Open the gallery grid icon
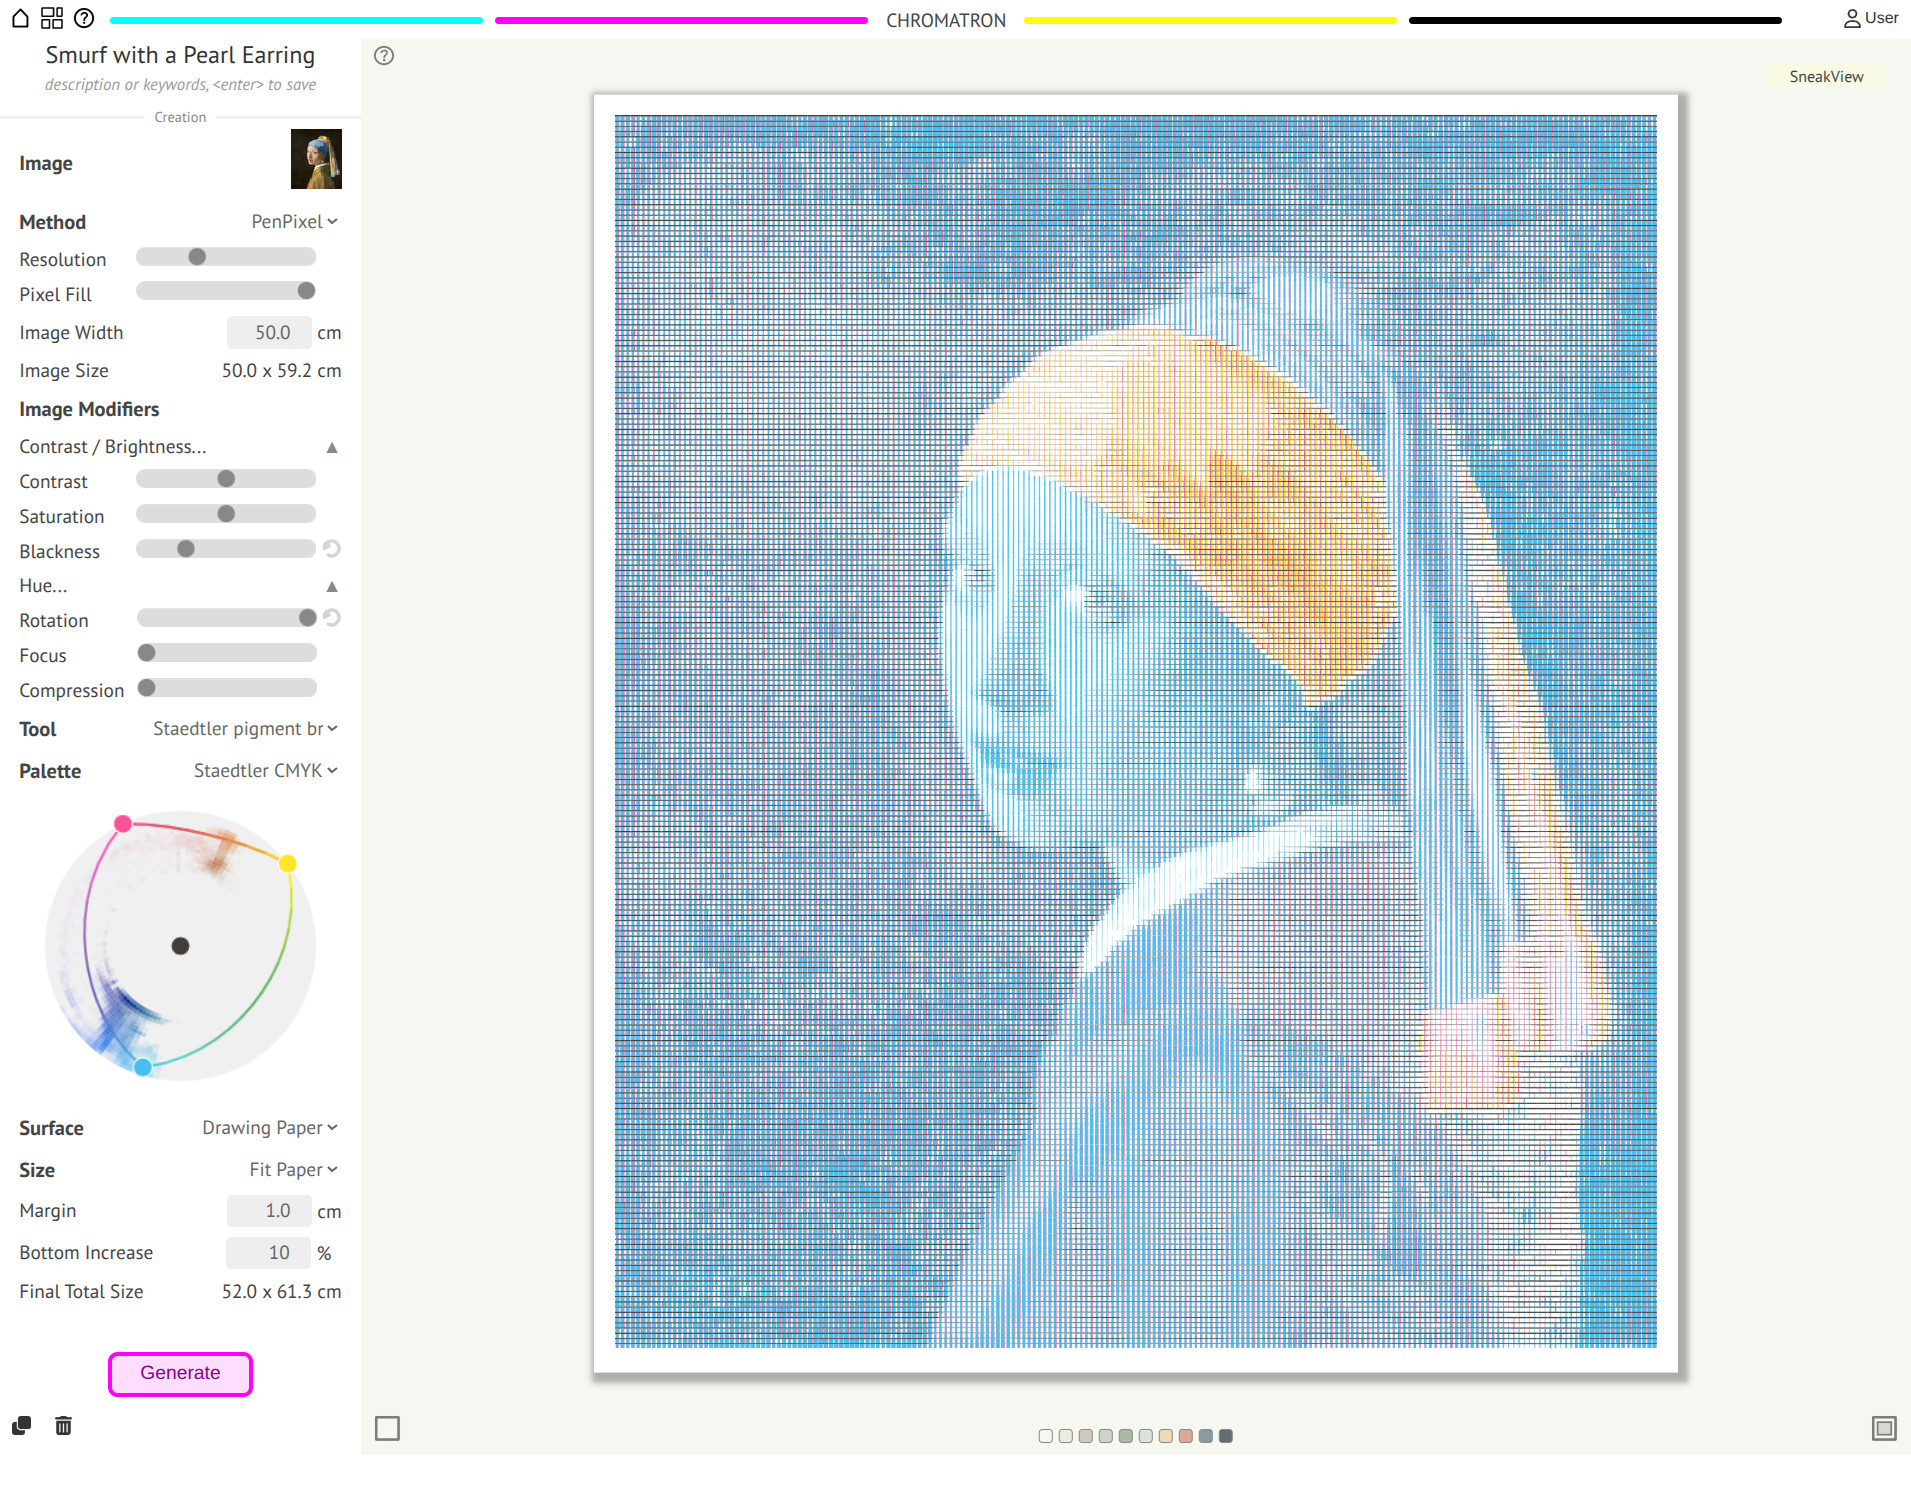 tap(52, 18)
